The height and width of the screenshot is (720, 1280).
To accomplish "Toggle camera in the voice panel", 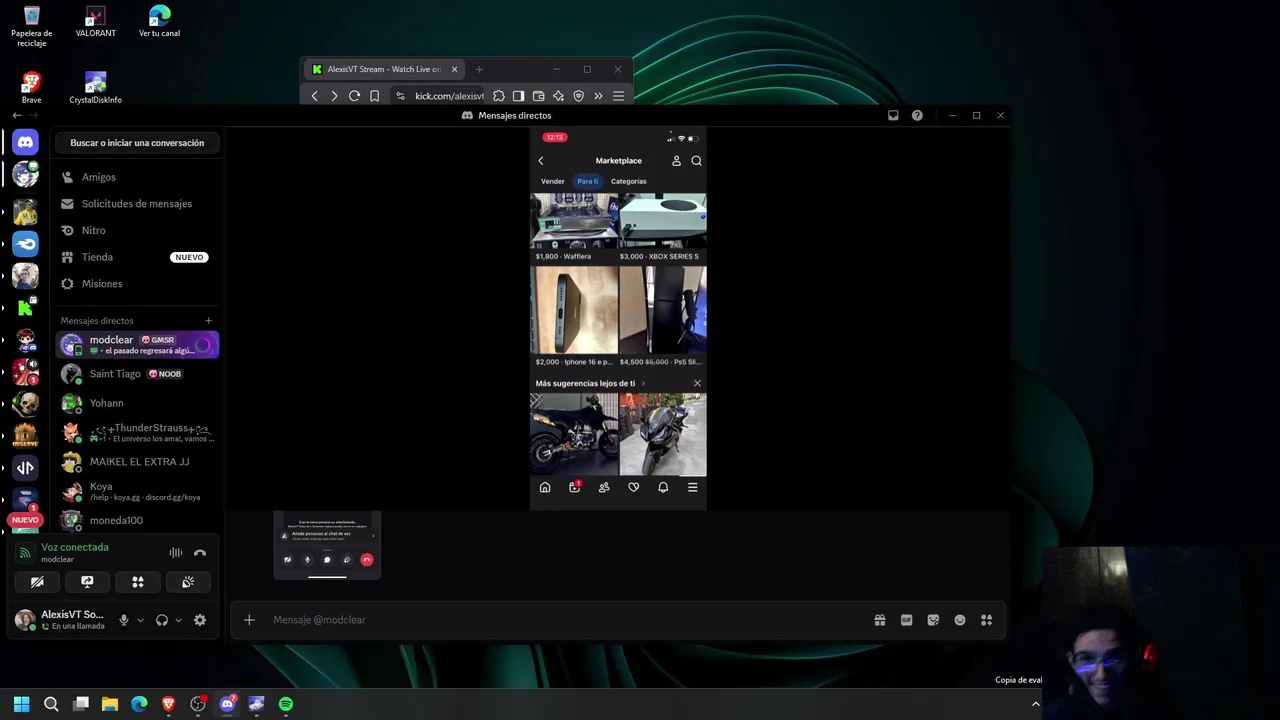I will (37, 582).
